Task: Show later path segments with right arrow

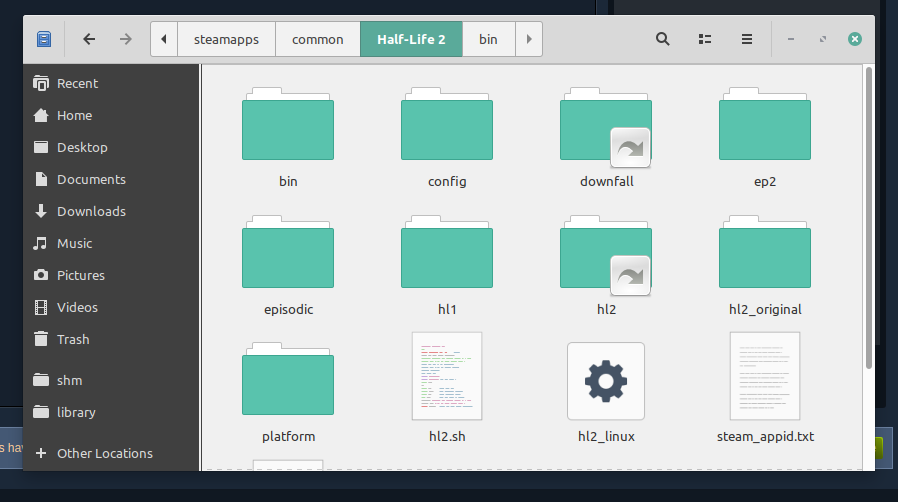Action: [529, 39]
